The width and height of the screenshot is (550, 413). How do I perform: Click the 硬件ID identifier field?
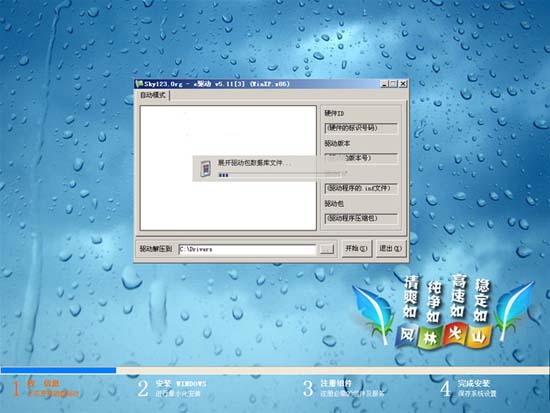click(361, 128)
